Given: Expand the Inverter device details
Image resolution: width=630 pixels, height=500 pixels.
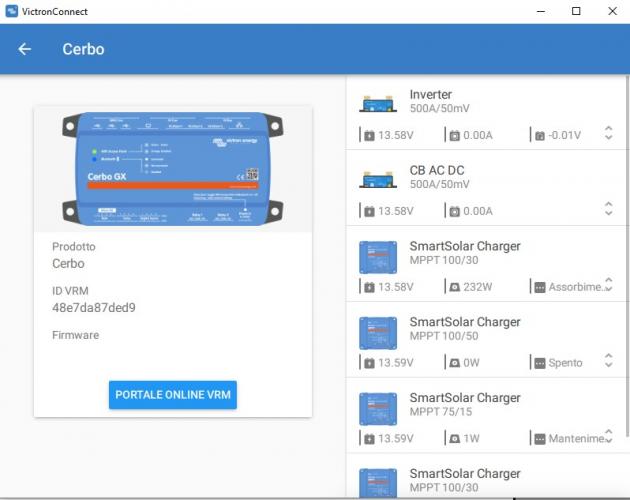Looking at the screenshot, I should point(608,133).
